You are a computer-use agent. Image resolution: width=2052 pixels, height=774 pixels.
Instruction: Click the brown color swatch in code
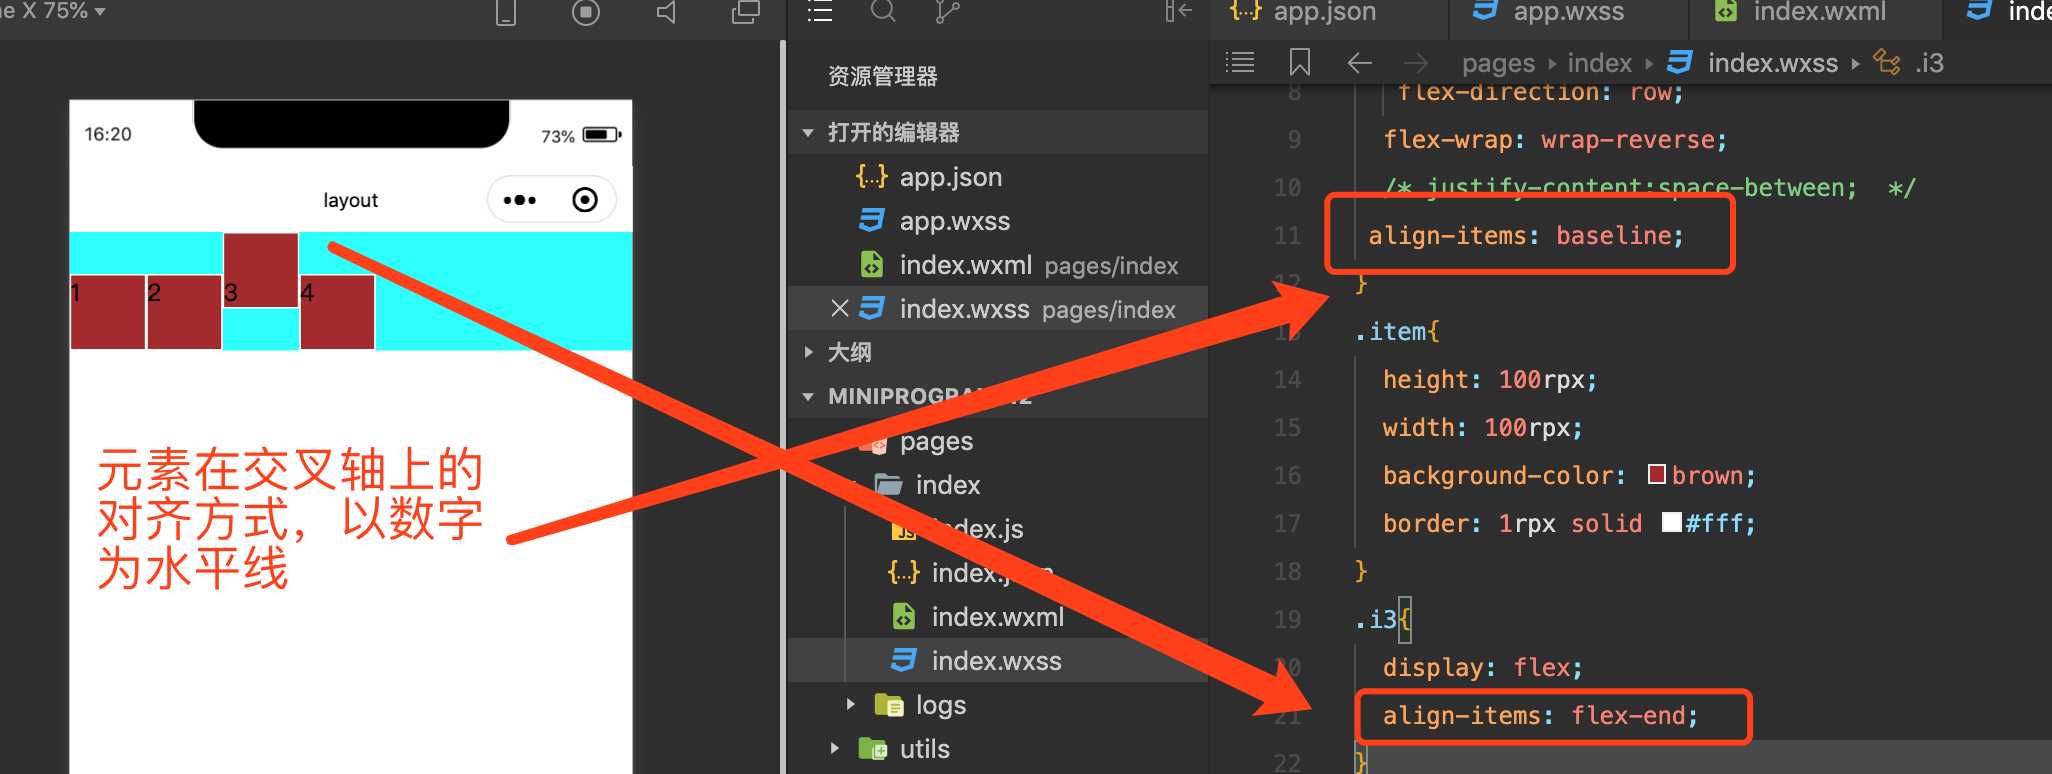tap(1657, 474)
